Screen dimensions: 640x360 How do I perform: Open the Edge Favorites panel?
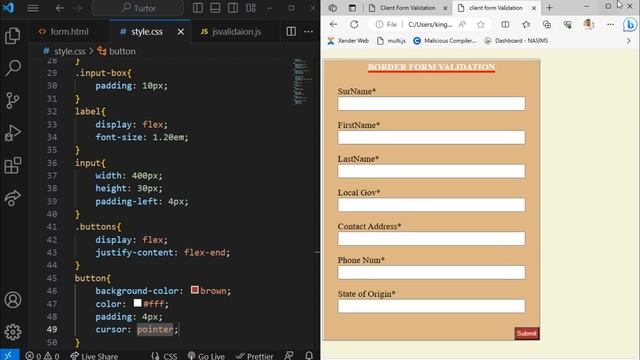(526, 24)
